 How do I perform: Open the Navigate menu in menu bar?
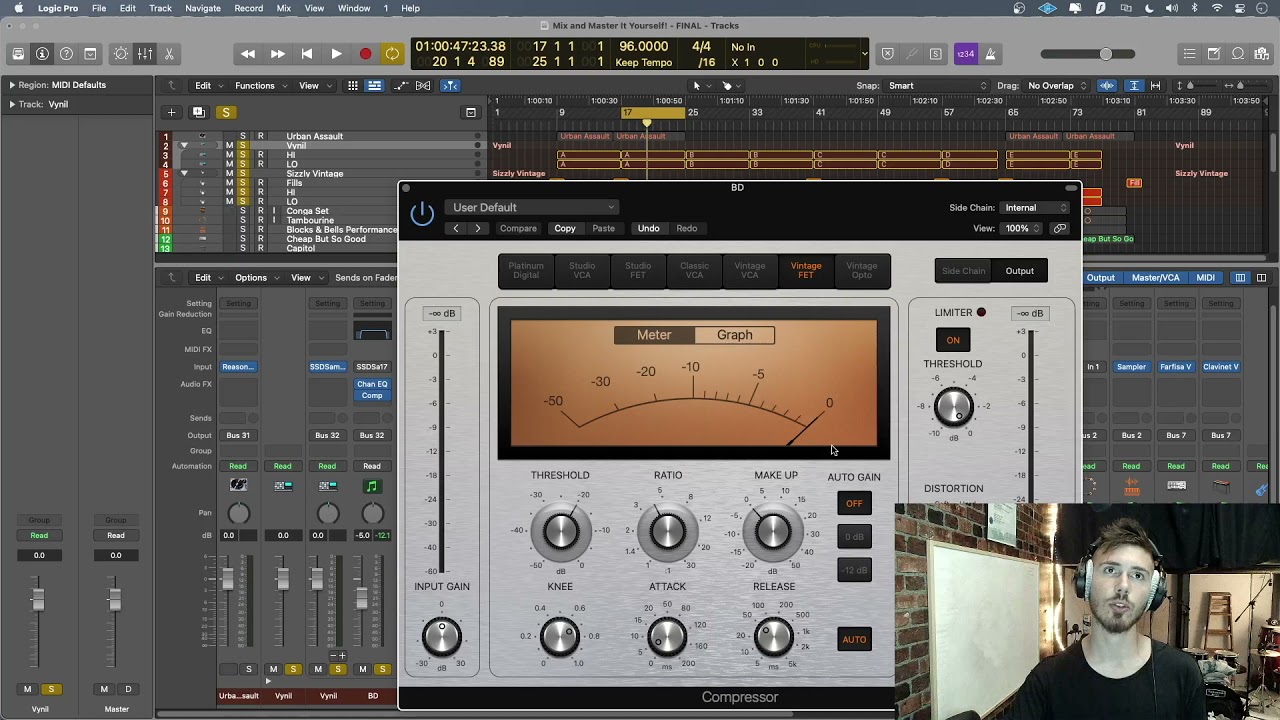point(203,8)
